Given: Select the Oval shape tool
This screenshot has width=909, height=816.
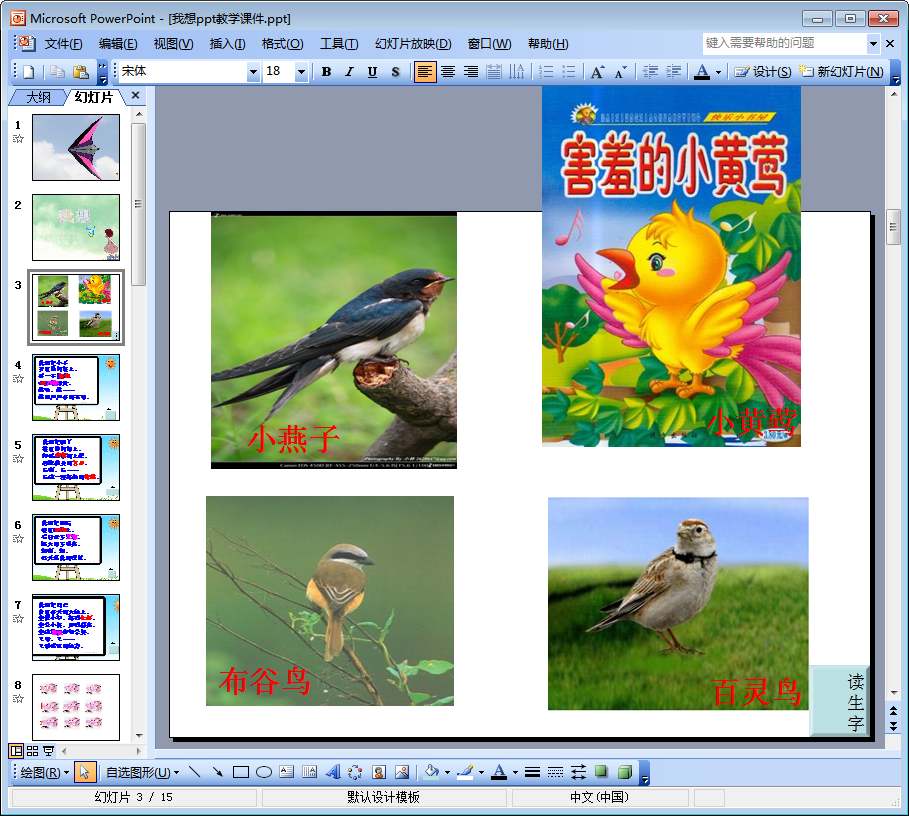Looking at the screenshot, I should pyautogui.click(x=264, y=772).
